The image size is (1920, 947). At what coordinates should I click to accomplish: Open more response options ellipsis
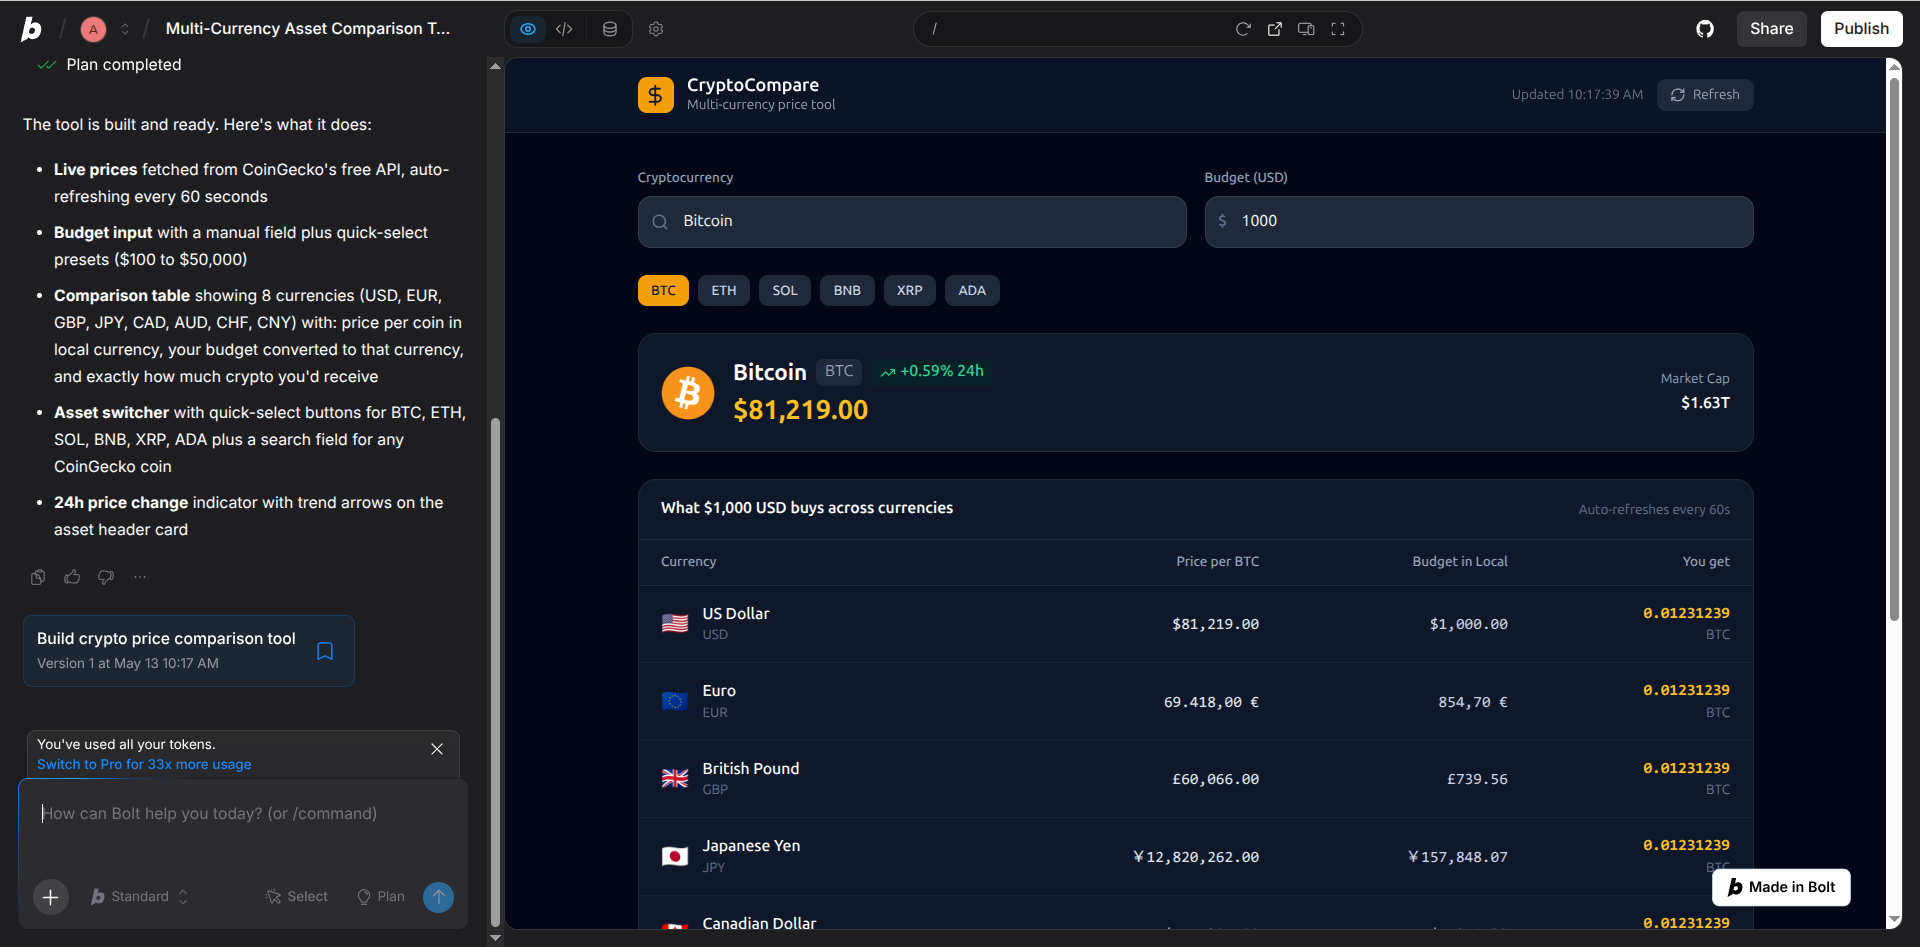[x=140, y=577]
